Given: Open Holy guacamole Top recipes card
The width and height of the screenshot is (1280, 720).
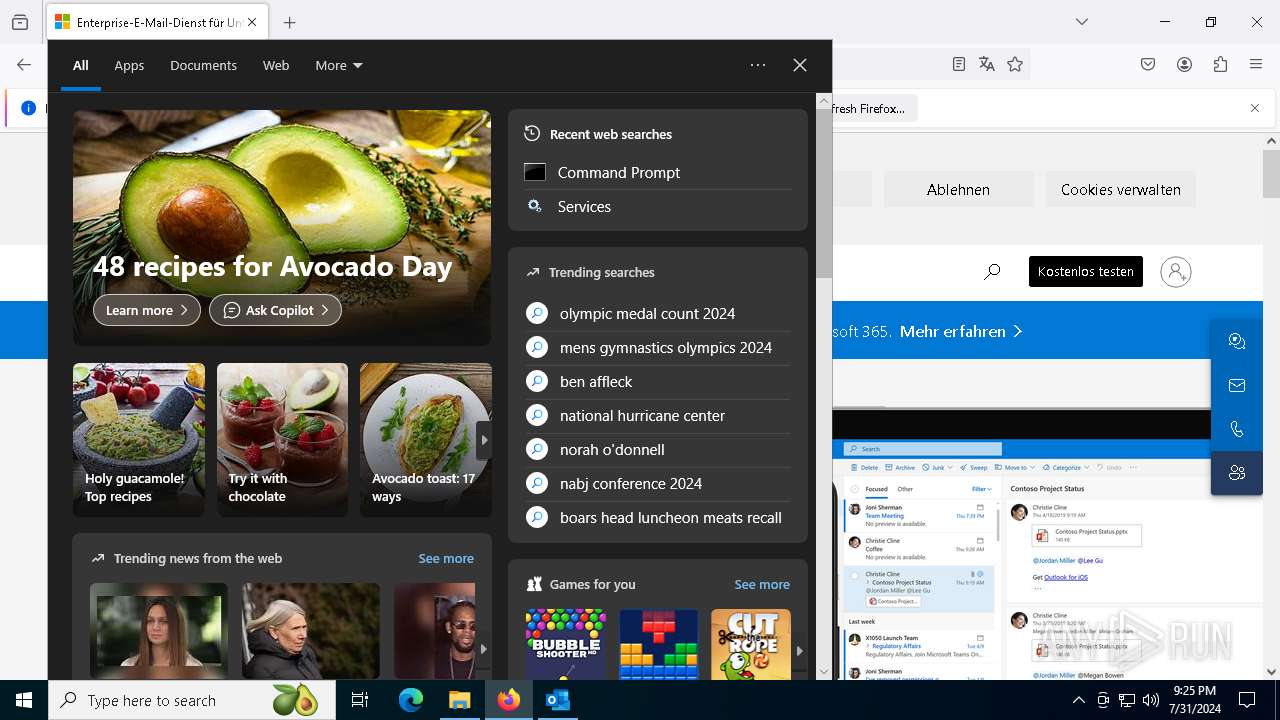Looking at the screenshot, I should [x=139, y=440].
